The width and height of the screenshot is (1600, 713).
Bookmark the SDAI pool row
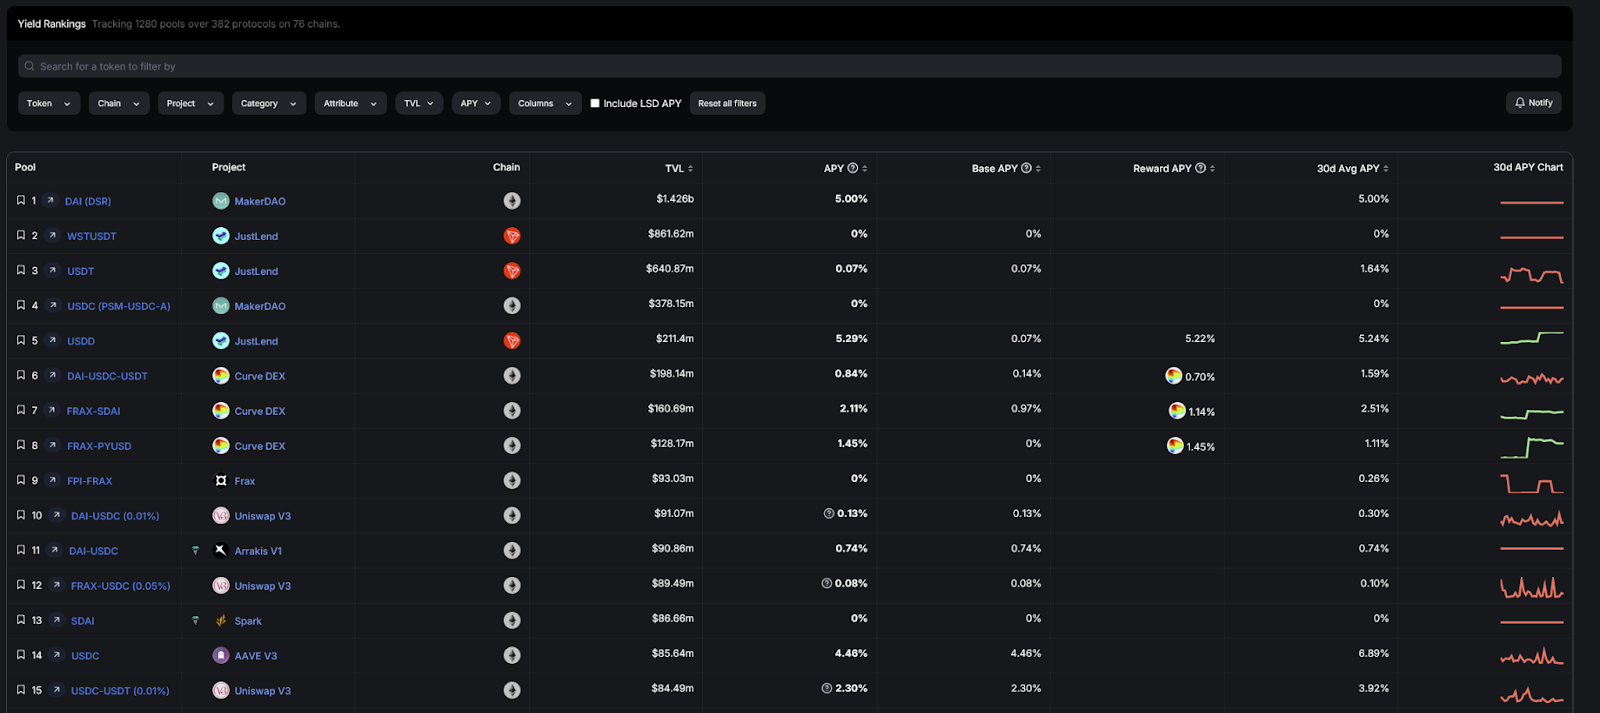point(20,620)
